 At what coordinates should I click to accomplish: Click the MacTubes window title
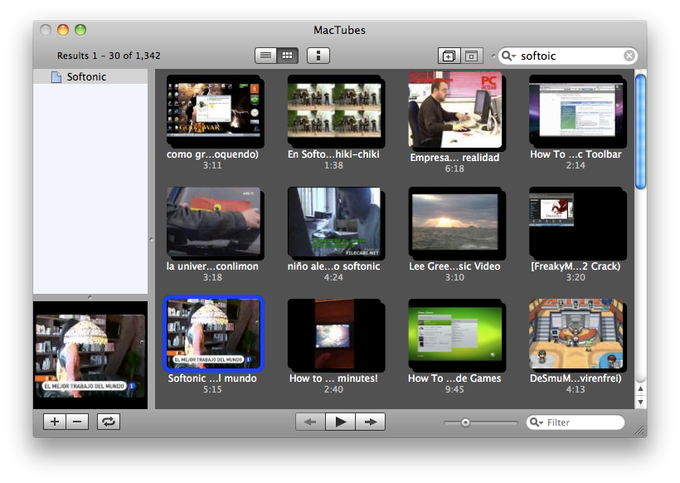(x=340, y=30)
